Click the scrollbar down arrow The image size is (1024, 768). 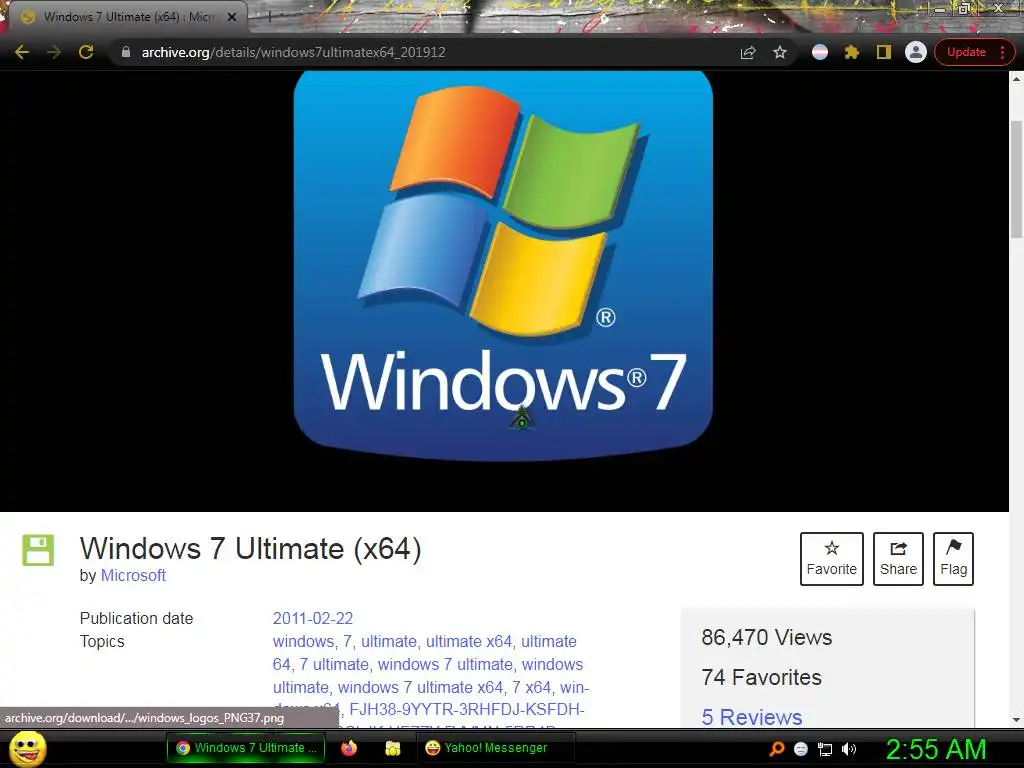tap(1016, 720)
